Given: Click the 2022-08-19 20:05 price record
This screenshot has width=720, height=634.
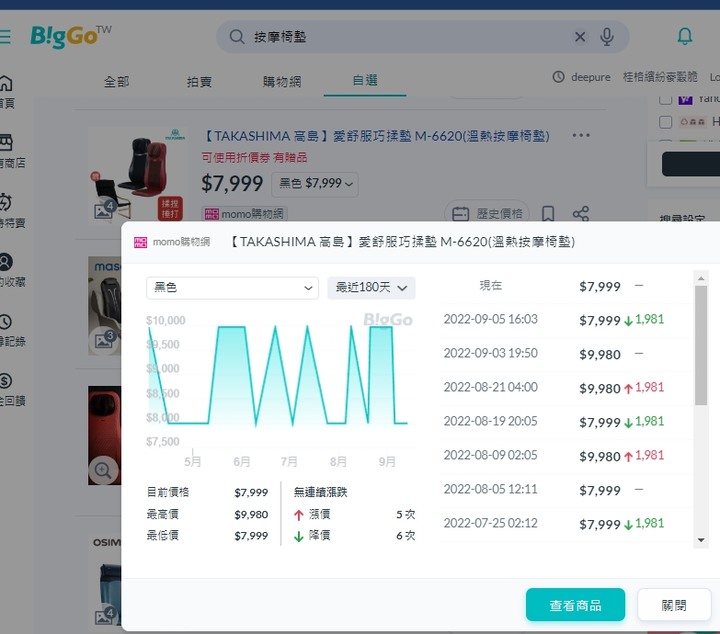Looking at the screenshot, I should point(566,422).
